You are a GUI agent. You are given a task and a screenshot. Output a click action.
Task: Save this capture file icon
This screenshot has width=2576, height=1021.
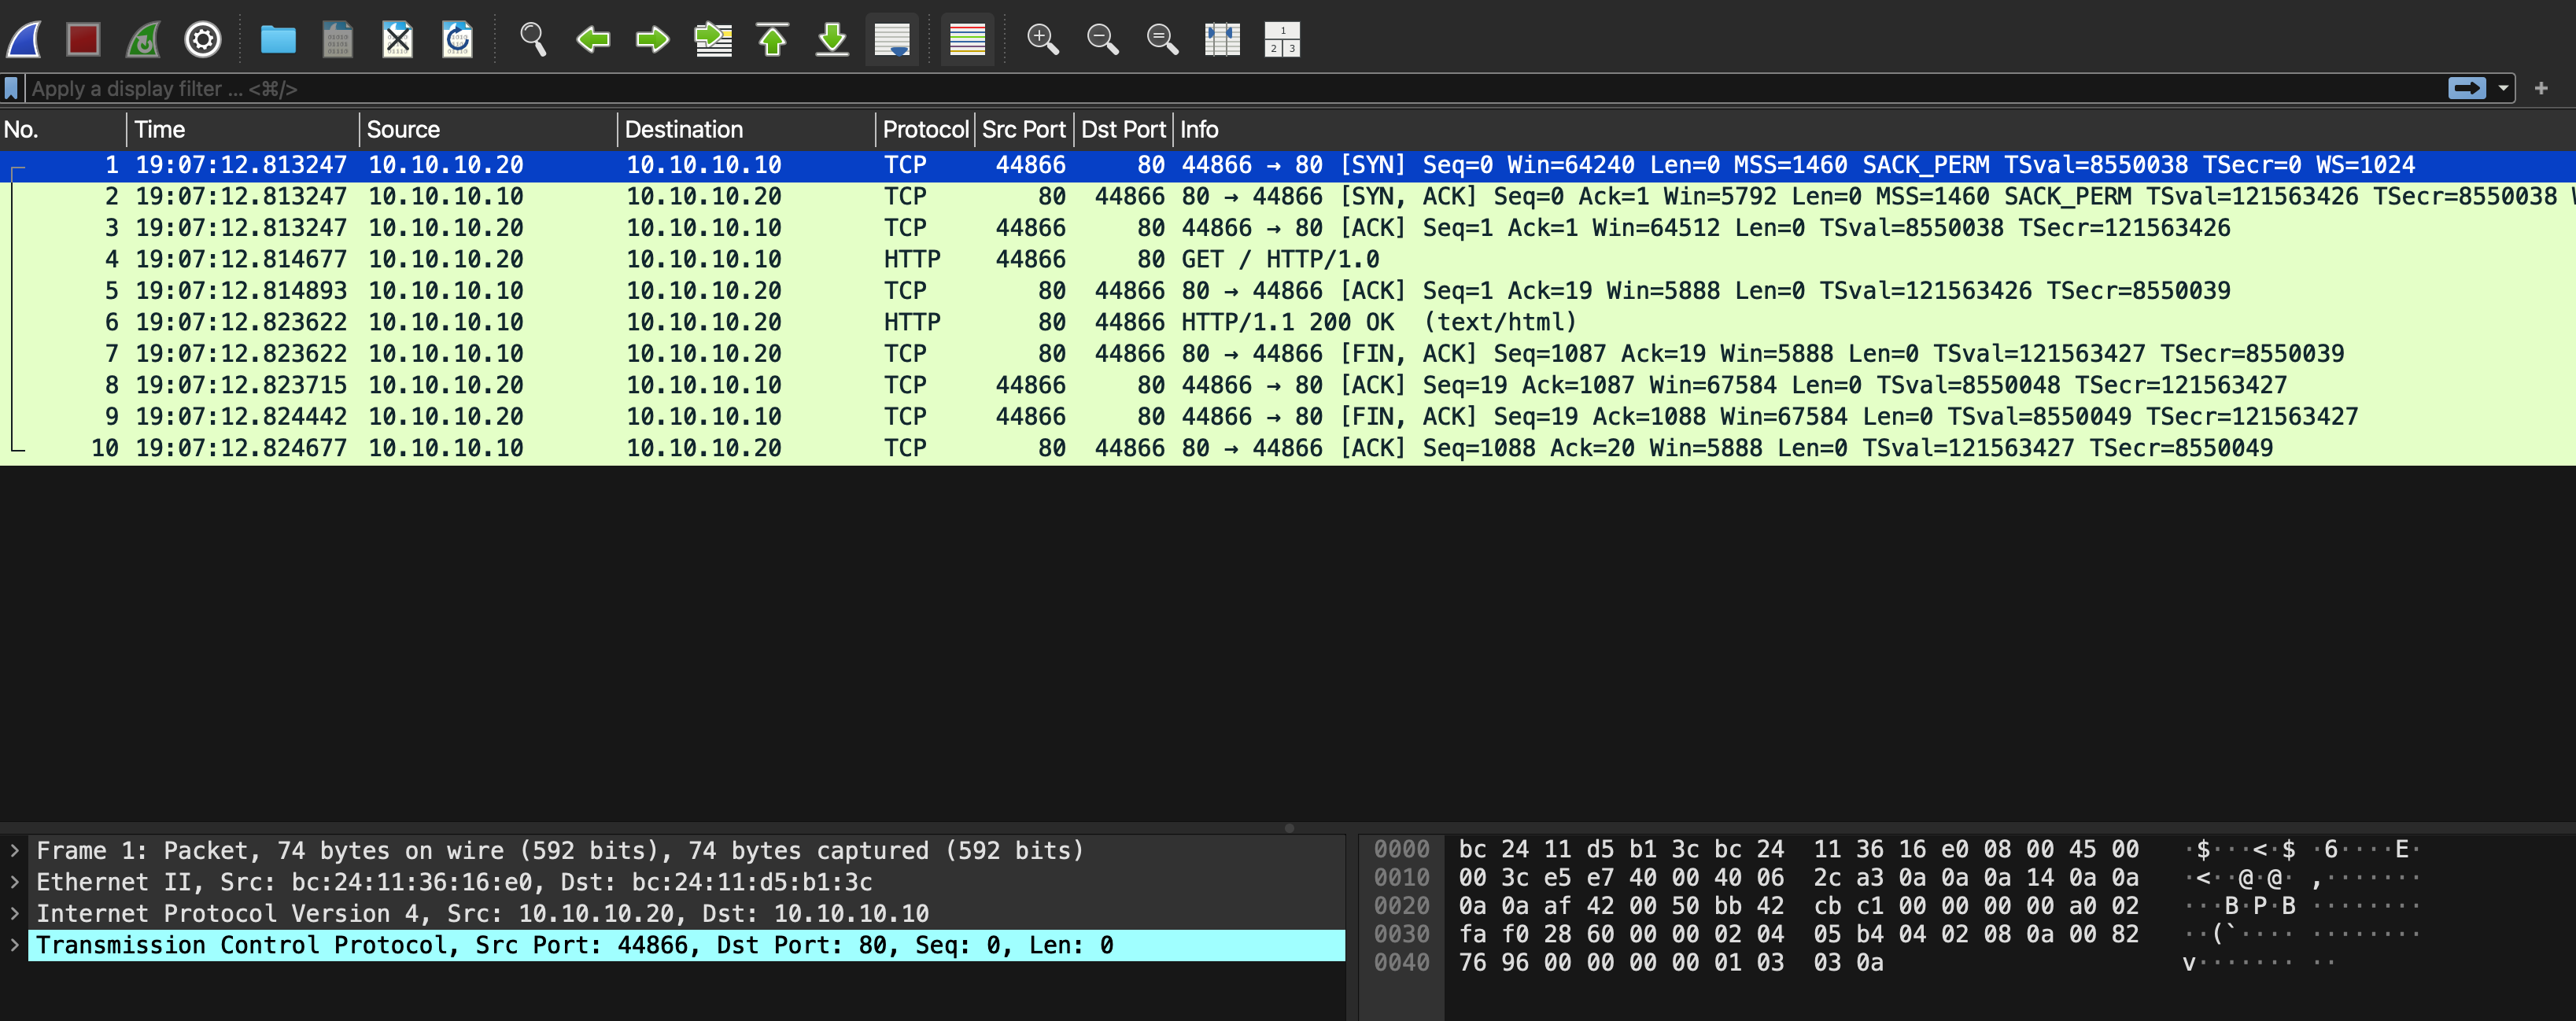[x=338, y=40]
